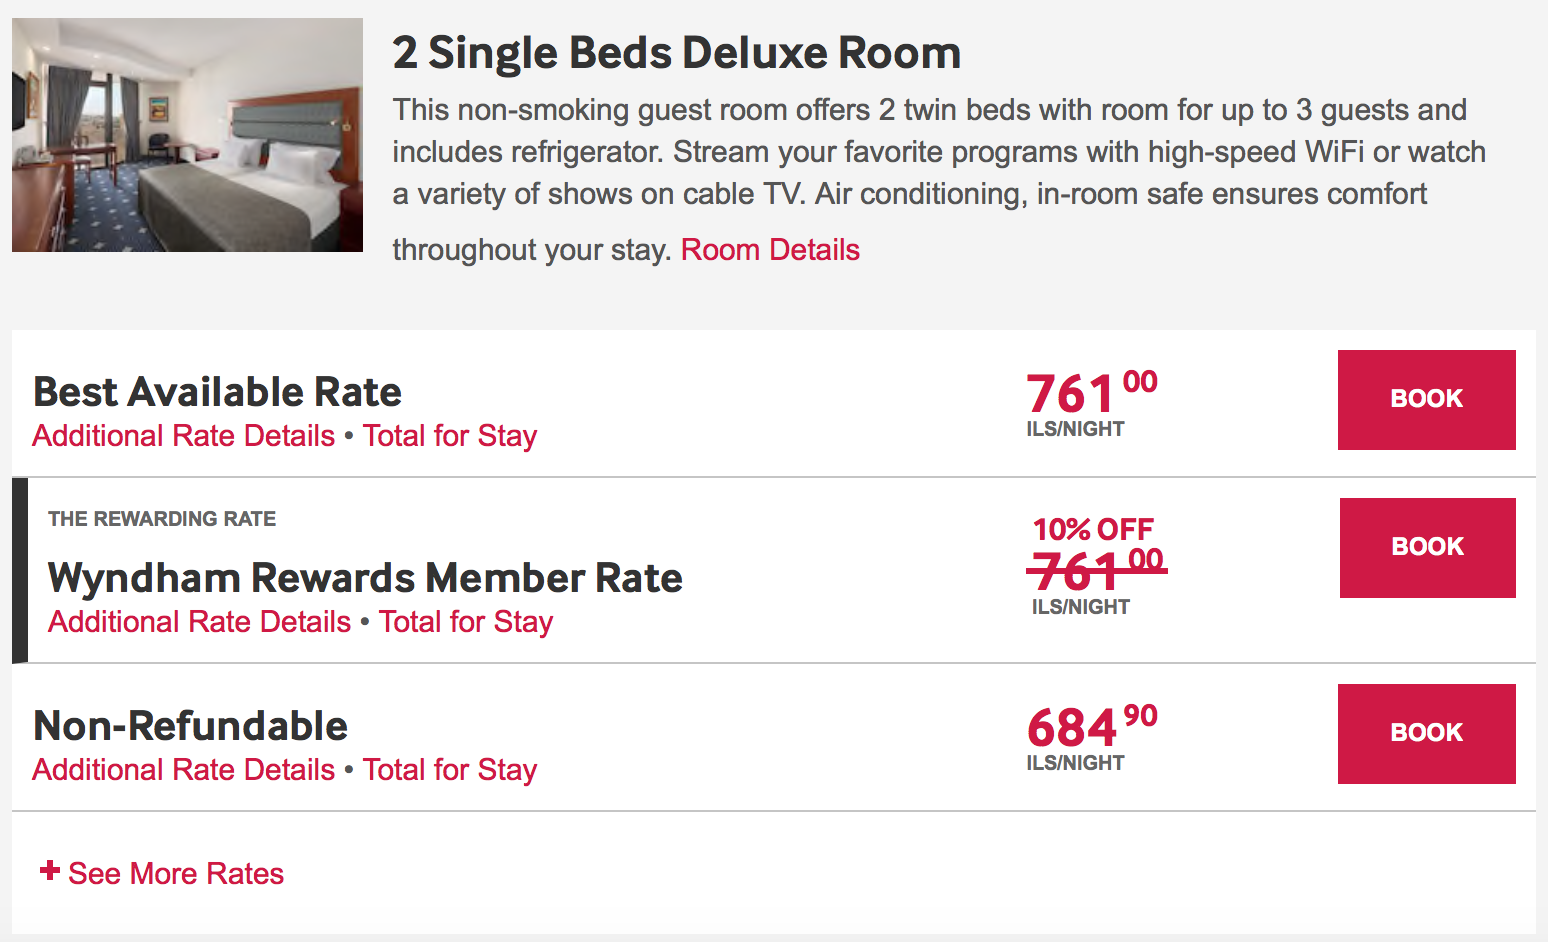The image size is (1548, 942).
Task: Book the Wyndham Rewards Member Rate
Action: click(1427, 547)
